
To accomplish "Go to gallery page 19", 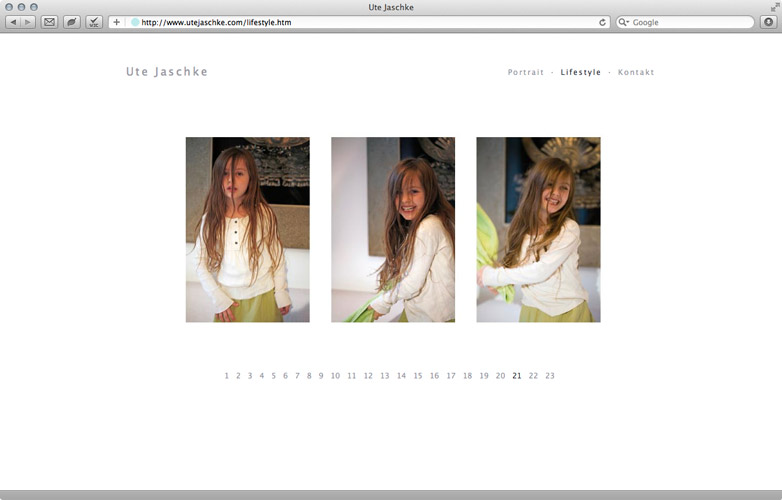I will [x=484, y=376].
